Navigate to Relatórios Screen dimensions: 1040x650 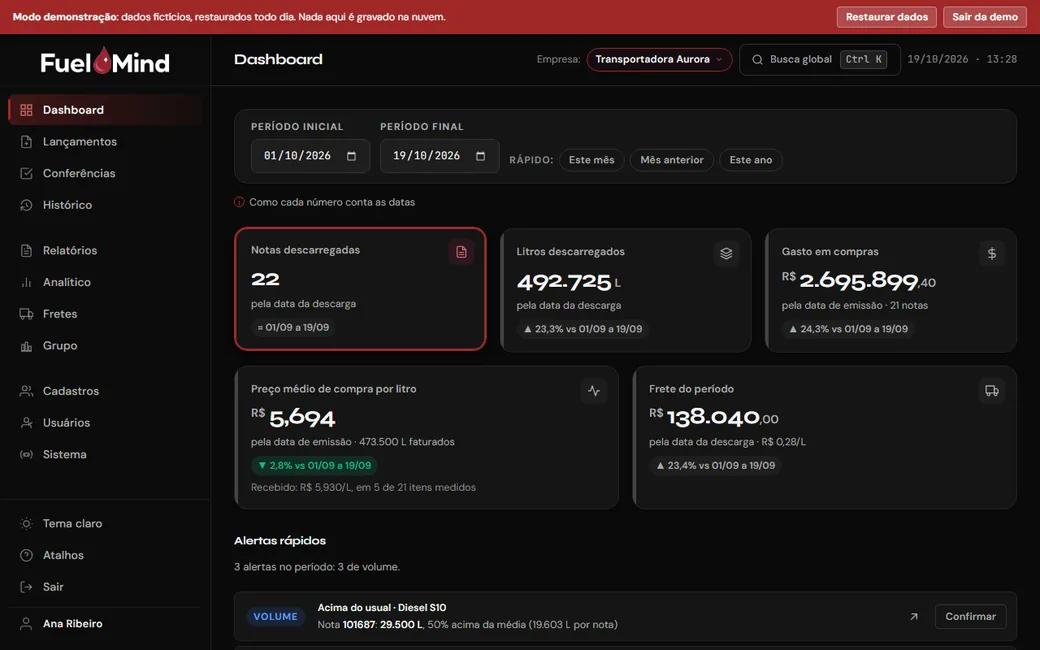tap(105, 251)
